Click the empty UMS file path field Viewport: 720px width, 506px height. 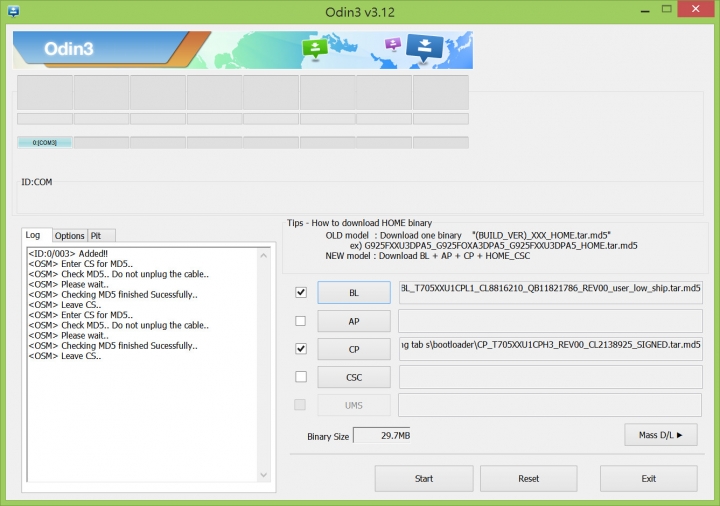(x=550, y=405)
